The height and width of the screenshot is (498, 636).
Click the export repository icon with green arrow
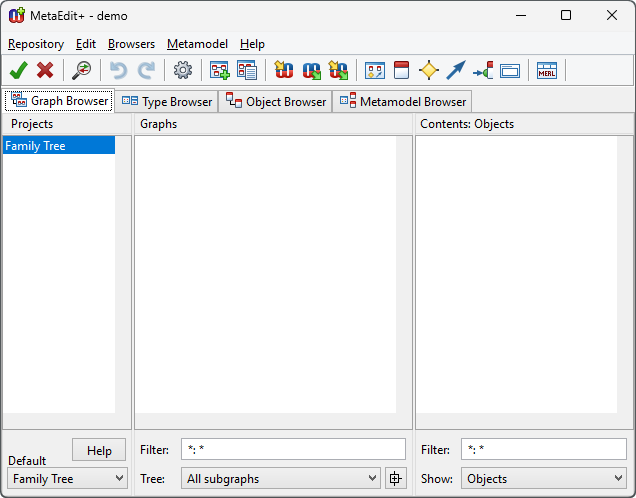pos(312,71)
